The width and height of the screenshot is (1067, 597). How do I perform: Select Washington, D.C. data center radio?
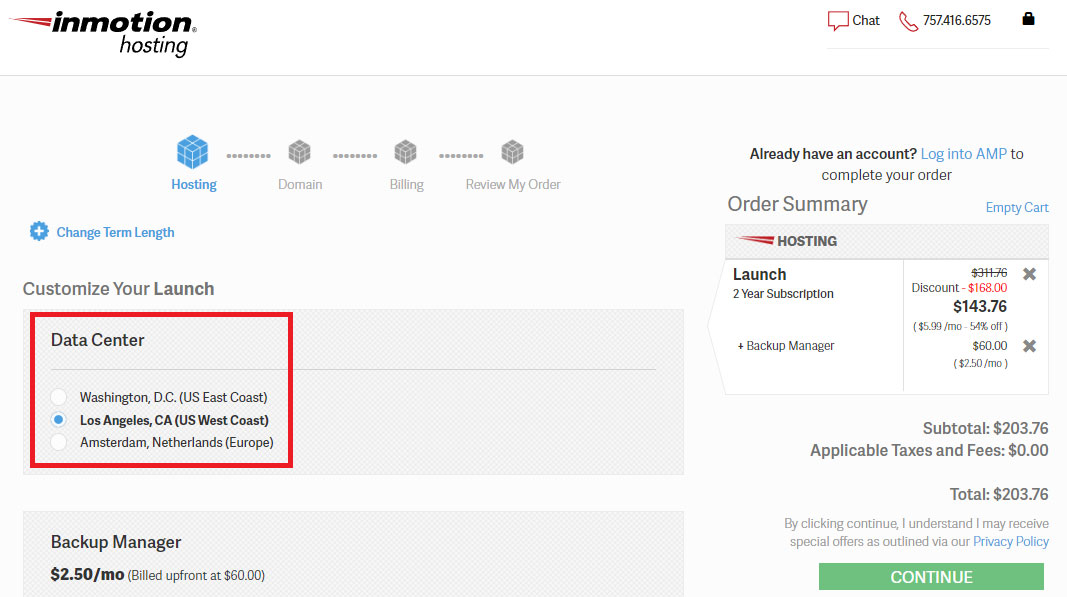click(59, 397)
